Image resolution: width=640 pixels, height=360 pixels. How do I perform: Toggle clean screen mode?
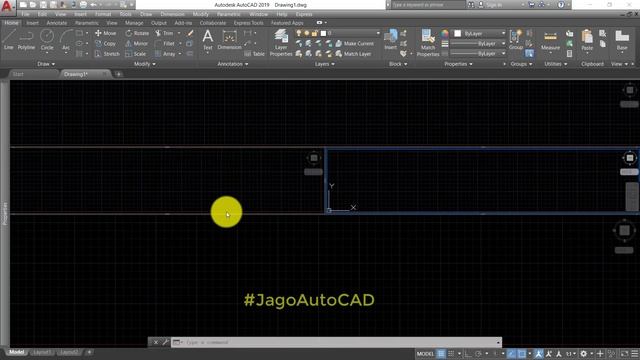[624, 353]
